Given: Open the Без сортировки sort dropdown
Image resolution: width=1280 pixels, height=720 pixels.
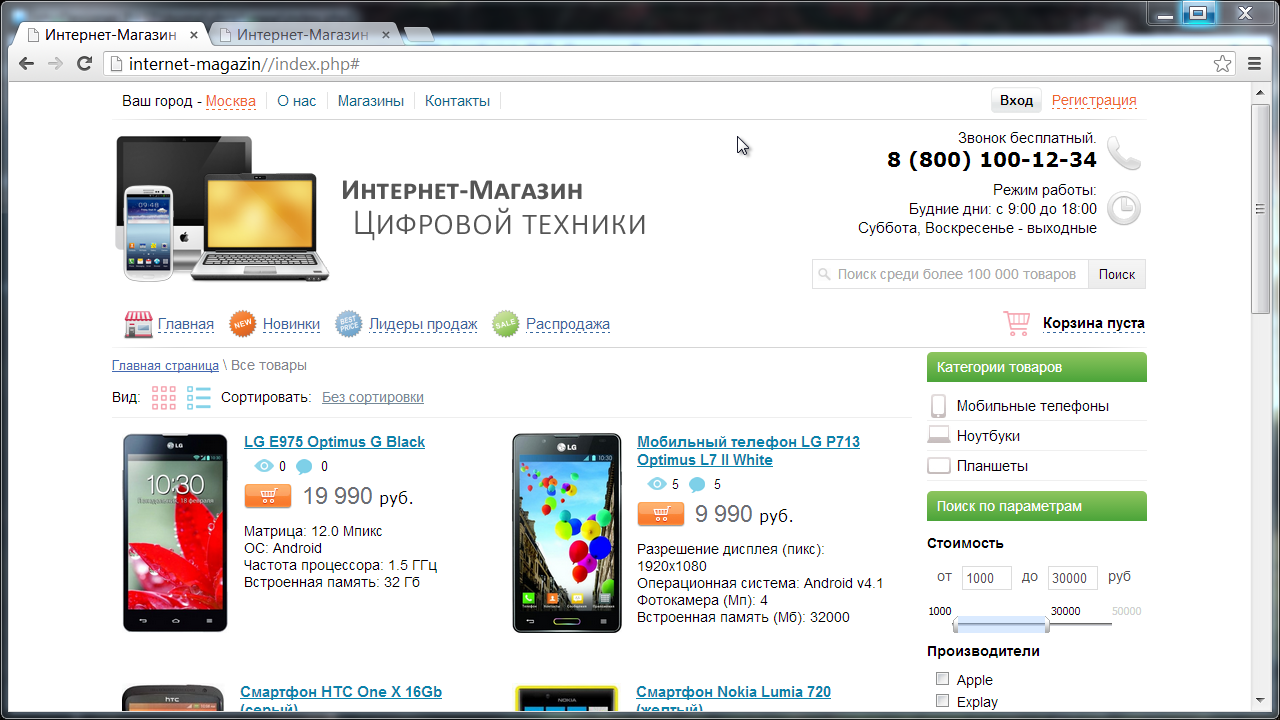Looking at the screenshot, I should [x=373, y=397].
